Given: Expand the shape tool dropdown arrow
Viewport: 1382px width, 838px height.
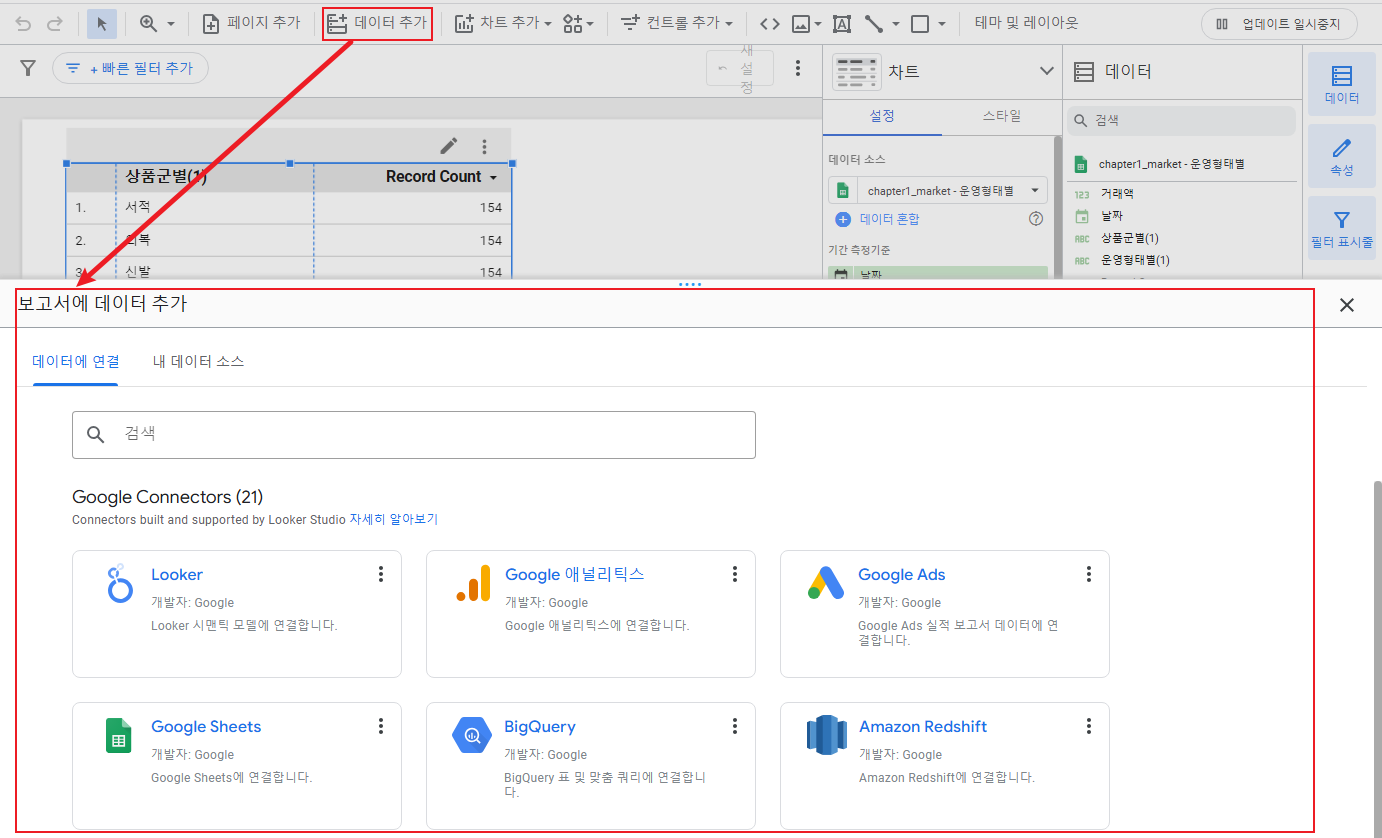Looking at the screenshot, I should [942, 24].
